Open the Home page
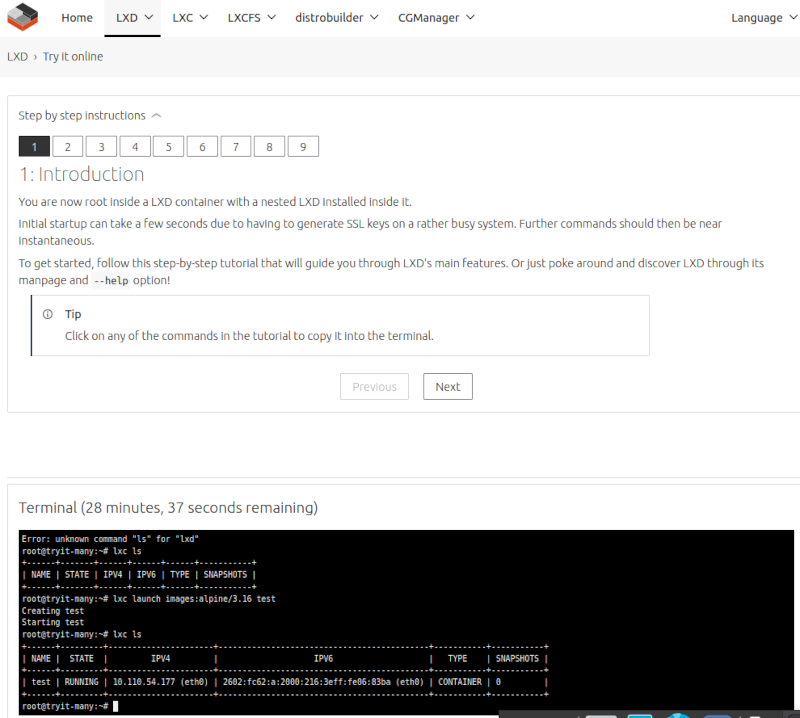 click(77, 18)
